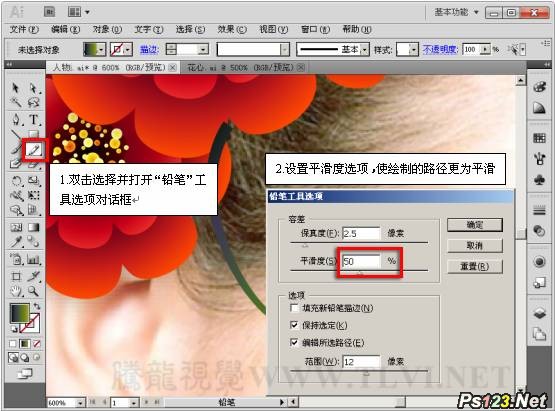Set paint mode to None

coord(37,343)
